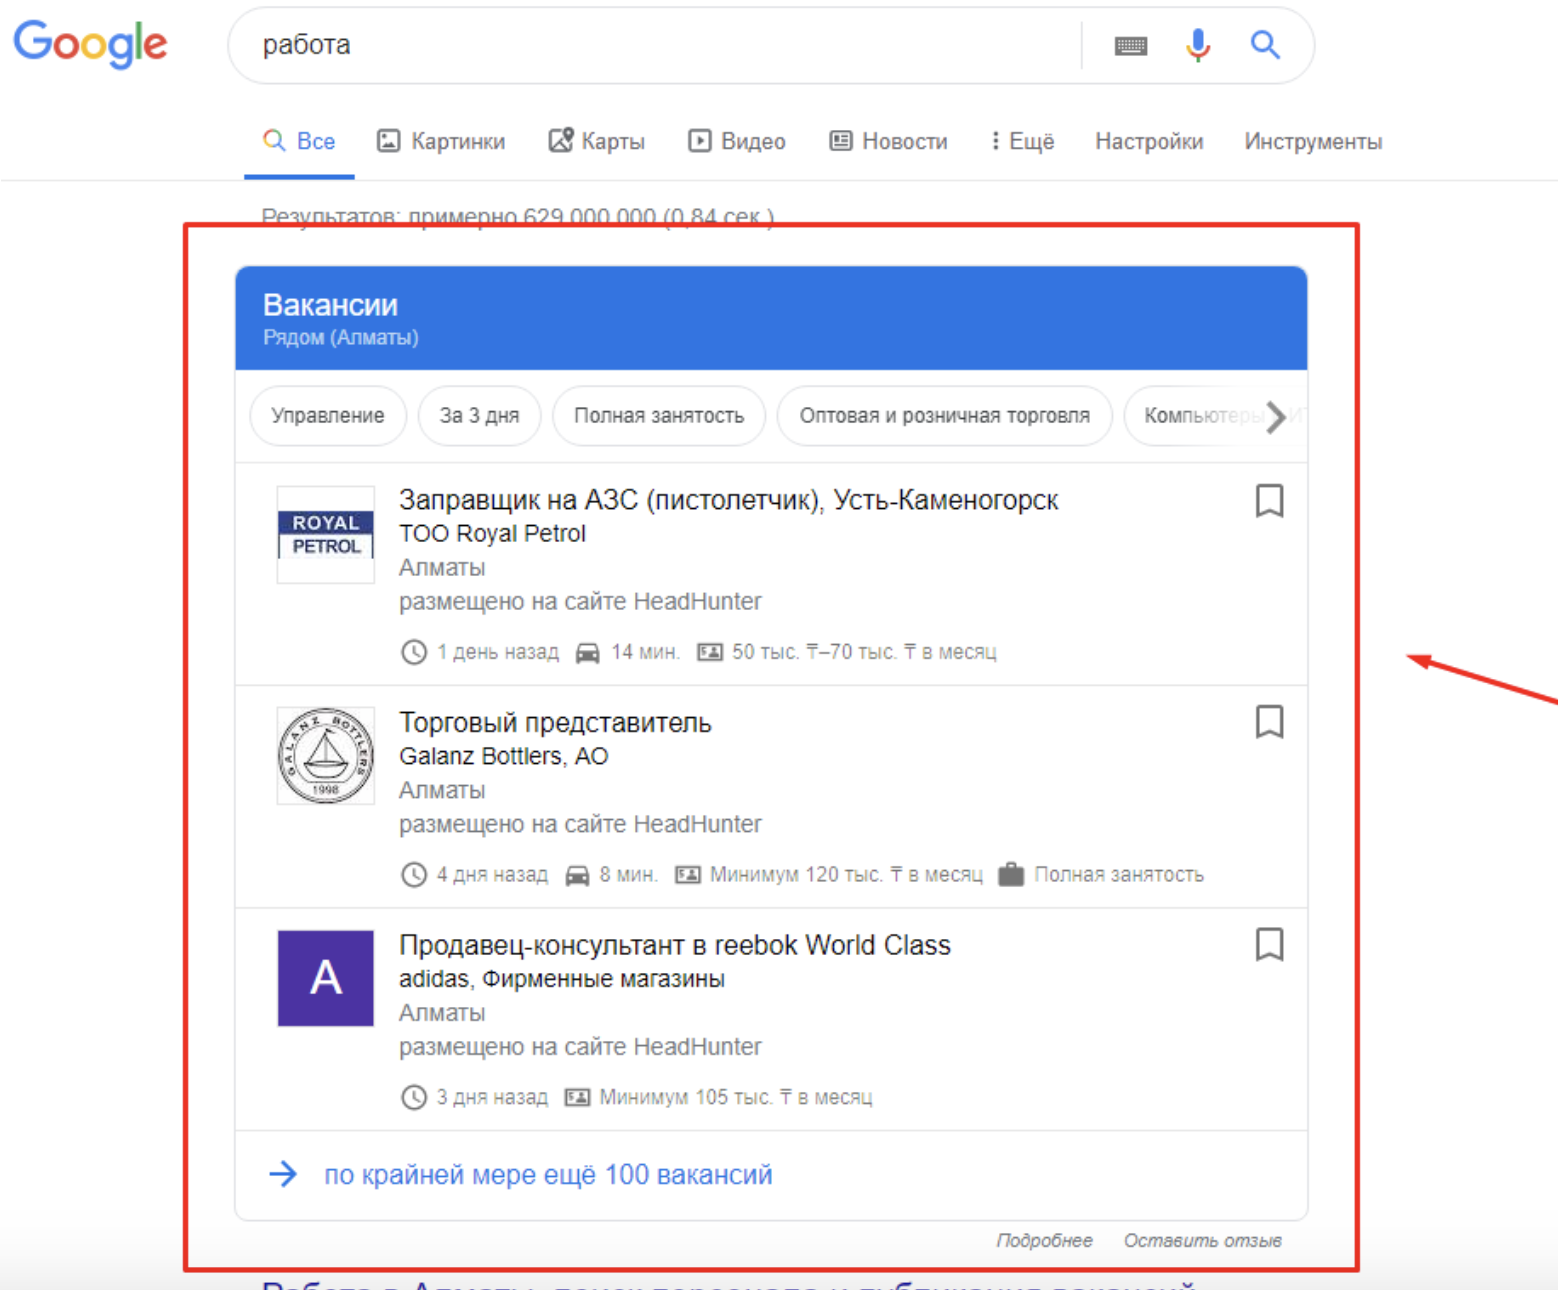Screen dimensions: 1558x1290
Task: Open Заправщик на АЗС job listing
Action: (728, 500)
